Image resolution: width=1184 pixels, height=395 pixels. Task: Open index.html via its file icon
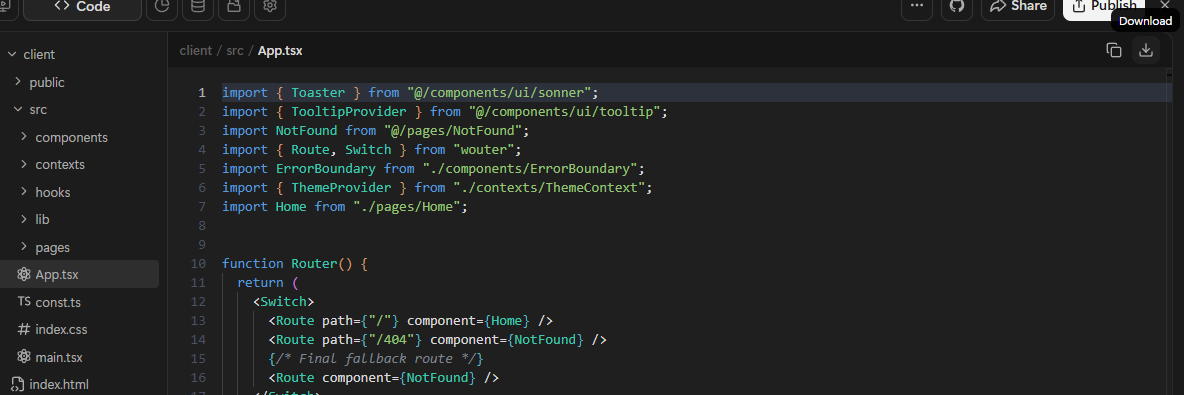[x=17, y=384]
